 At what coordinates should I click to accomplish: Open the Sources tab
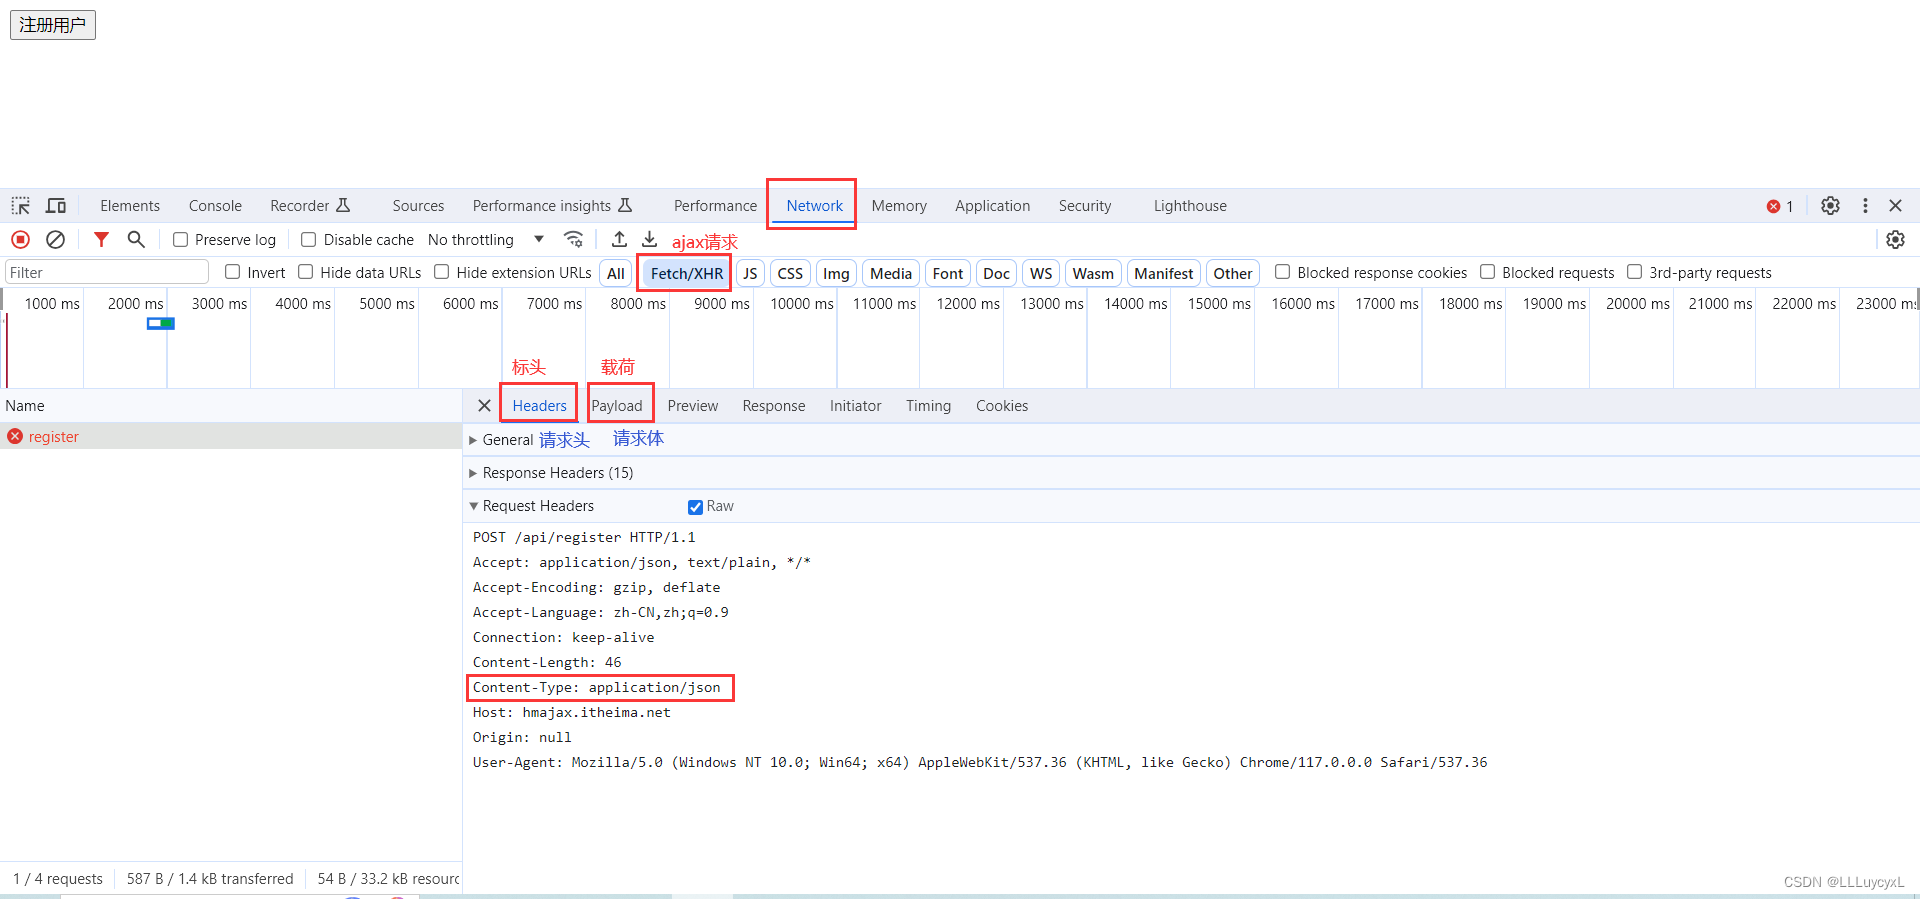point(418,206)
